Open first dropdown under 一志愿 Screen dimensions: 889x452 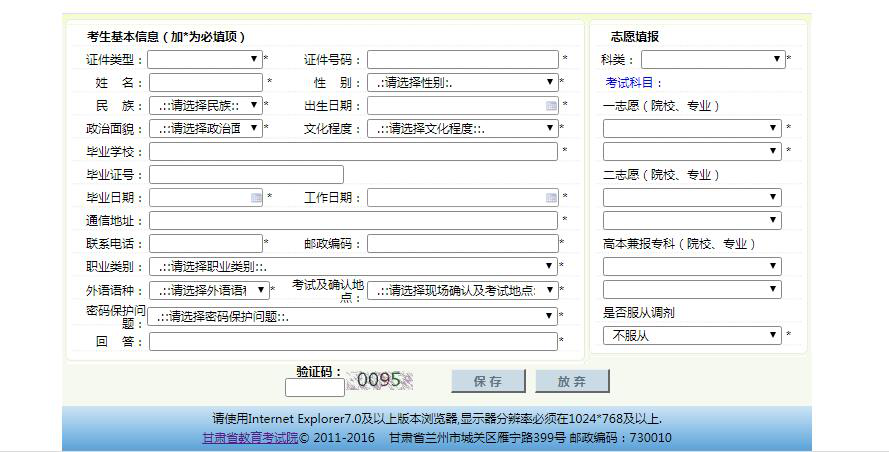(692, 128)
